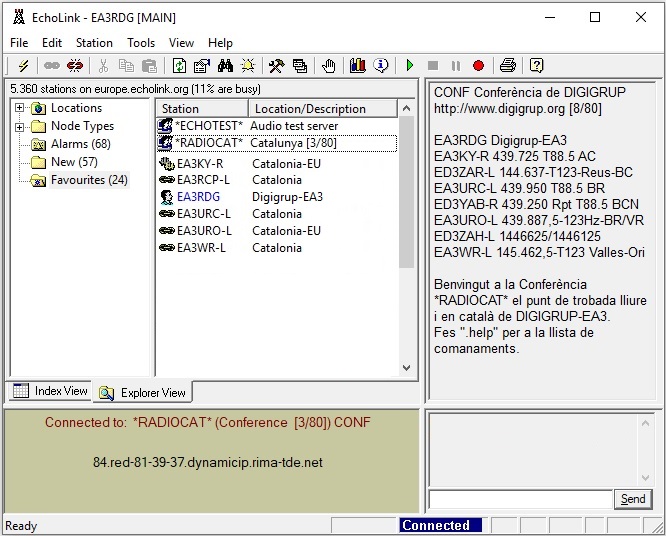Click the red Record button
Screen dimensions: 666x536
(x=479, y=65)
